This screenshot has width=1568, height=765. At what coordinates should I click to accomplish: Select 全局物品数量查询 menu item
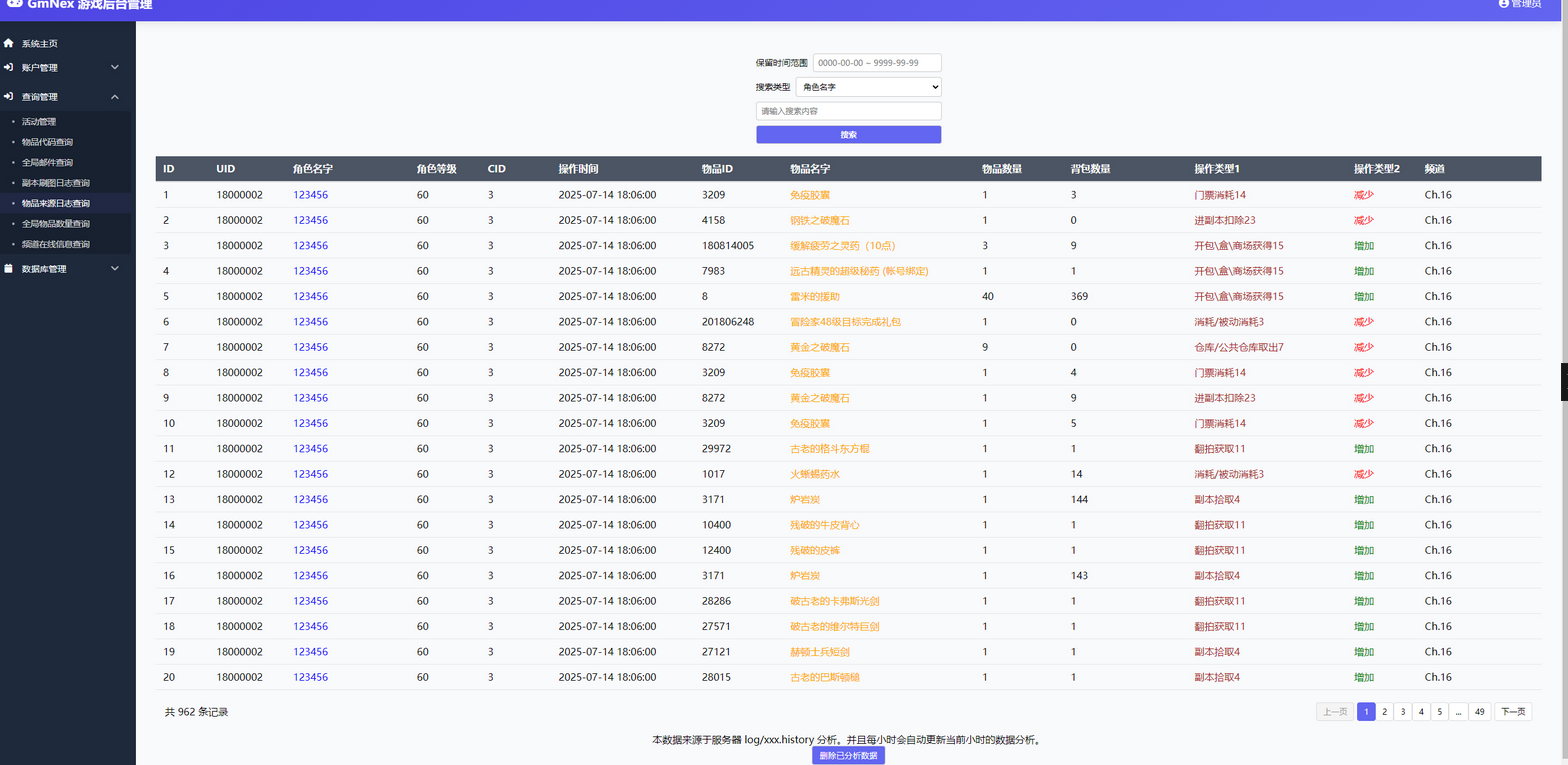pos(55,224)
